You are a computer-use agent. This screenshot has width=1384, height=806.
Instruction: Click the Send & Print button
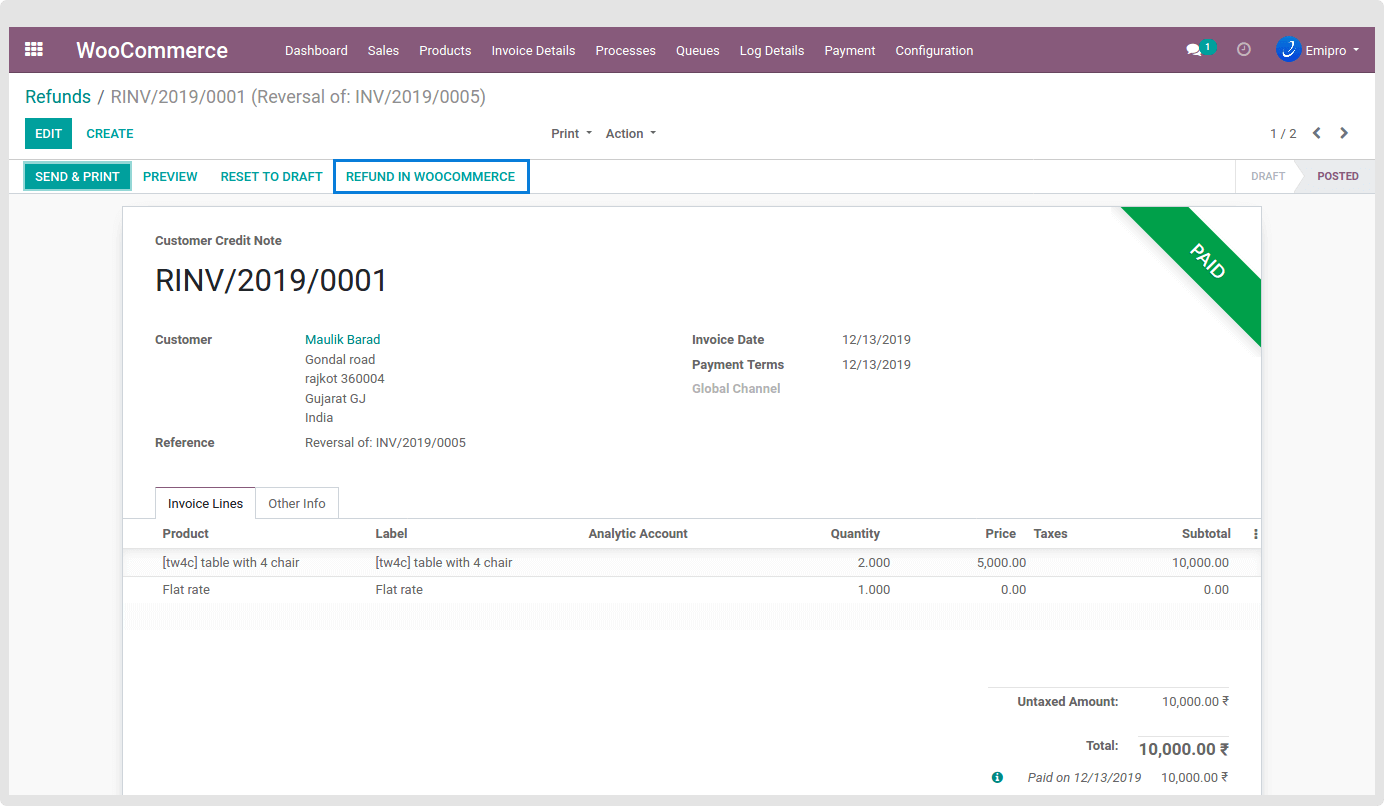click(78, 177)
